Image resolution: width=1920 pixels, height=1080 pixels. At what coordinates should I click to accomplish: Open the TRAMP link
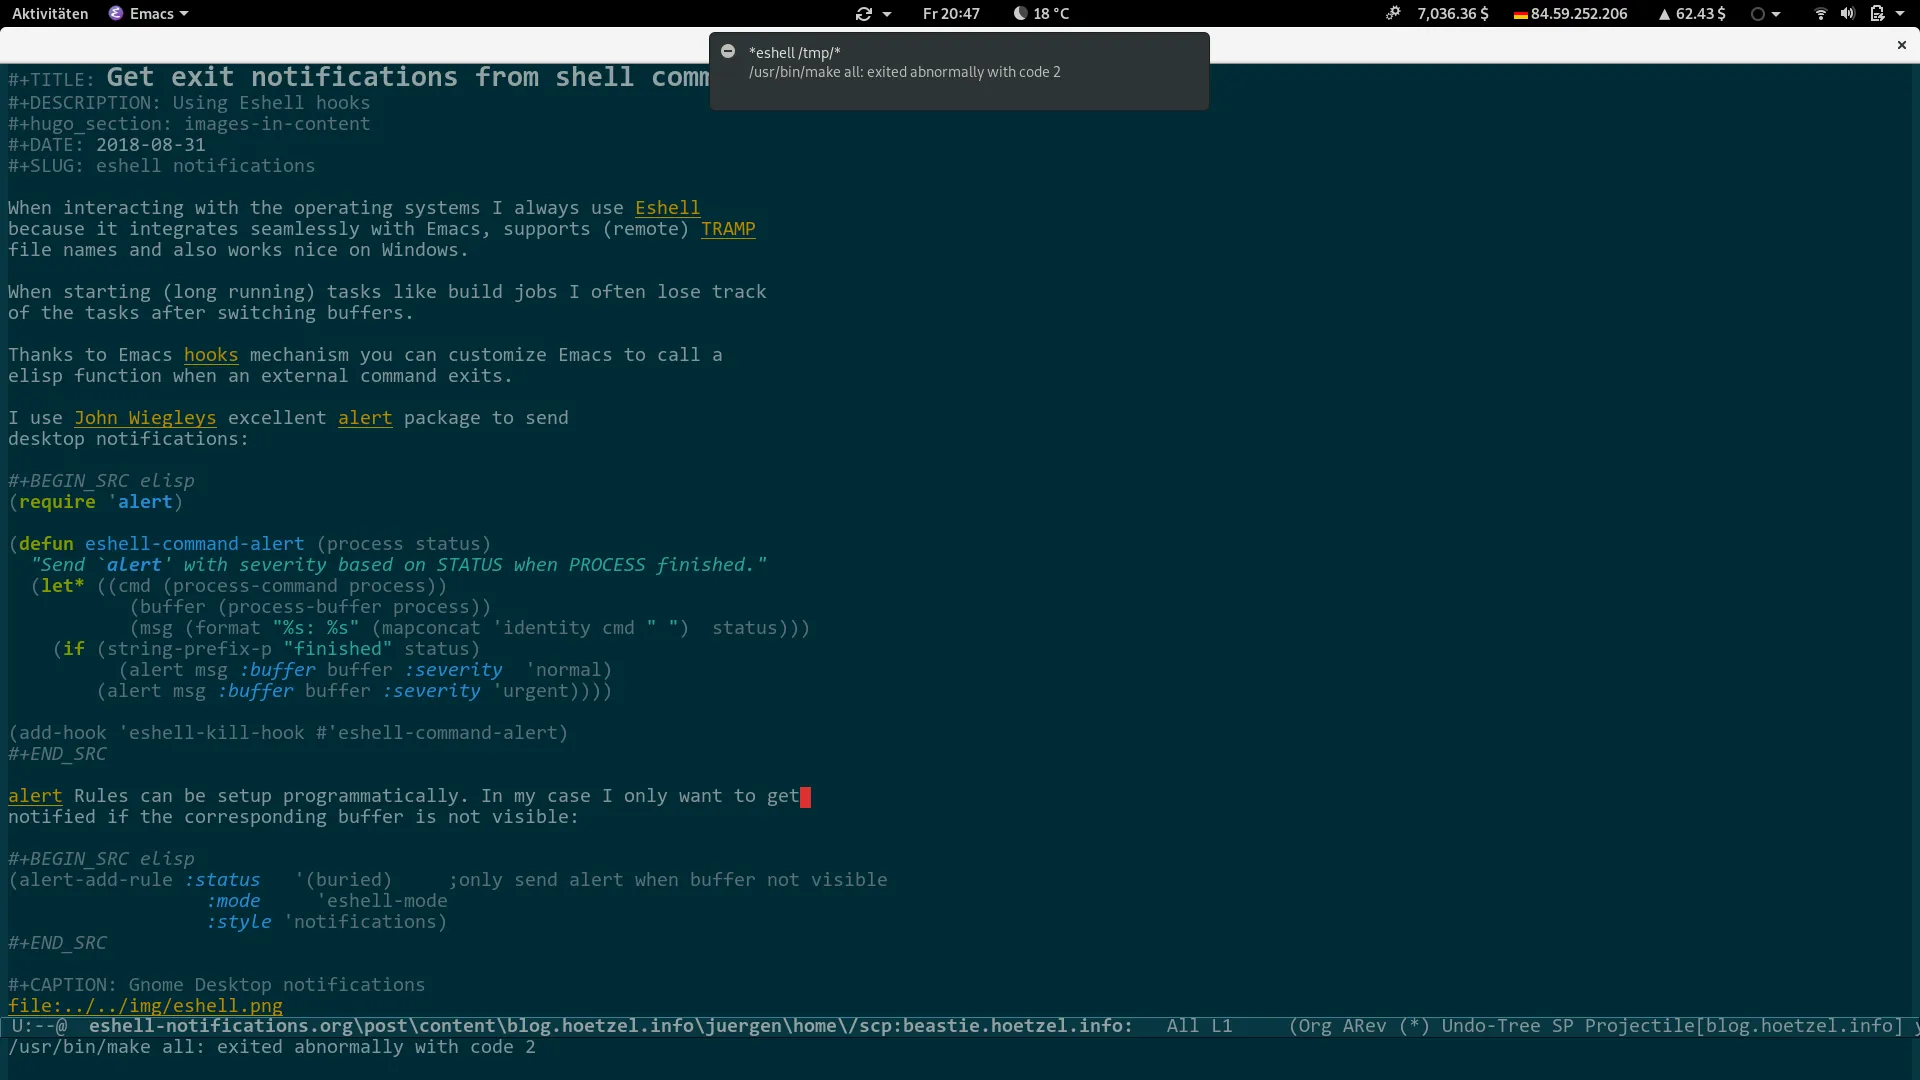727,229
